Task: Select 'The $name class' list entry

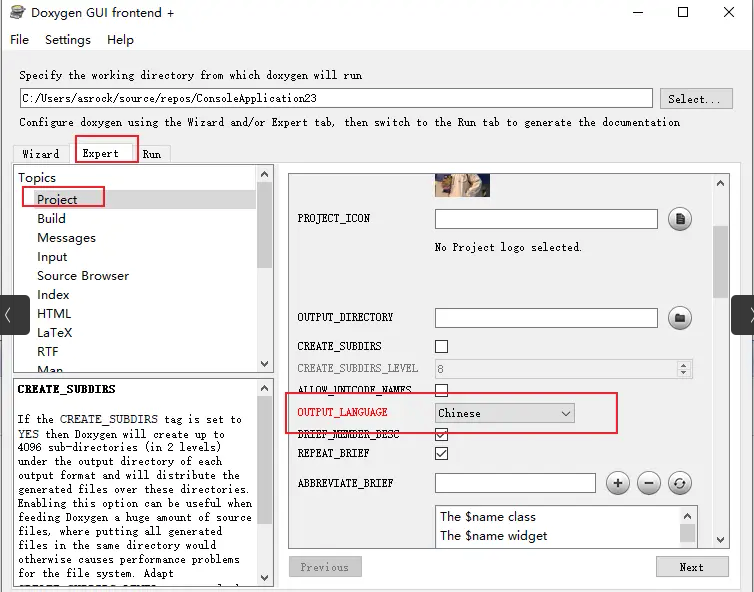Action: (x=488, y=516)
